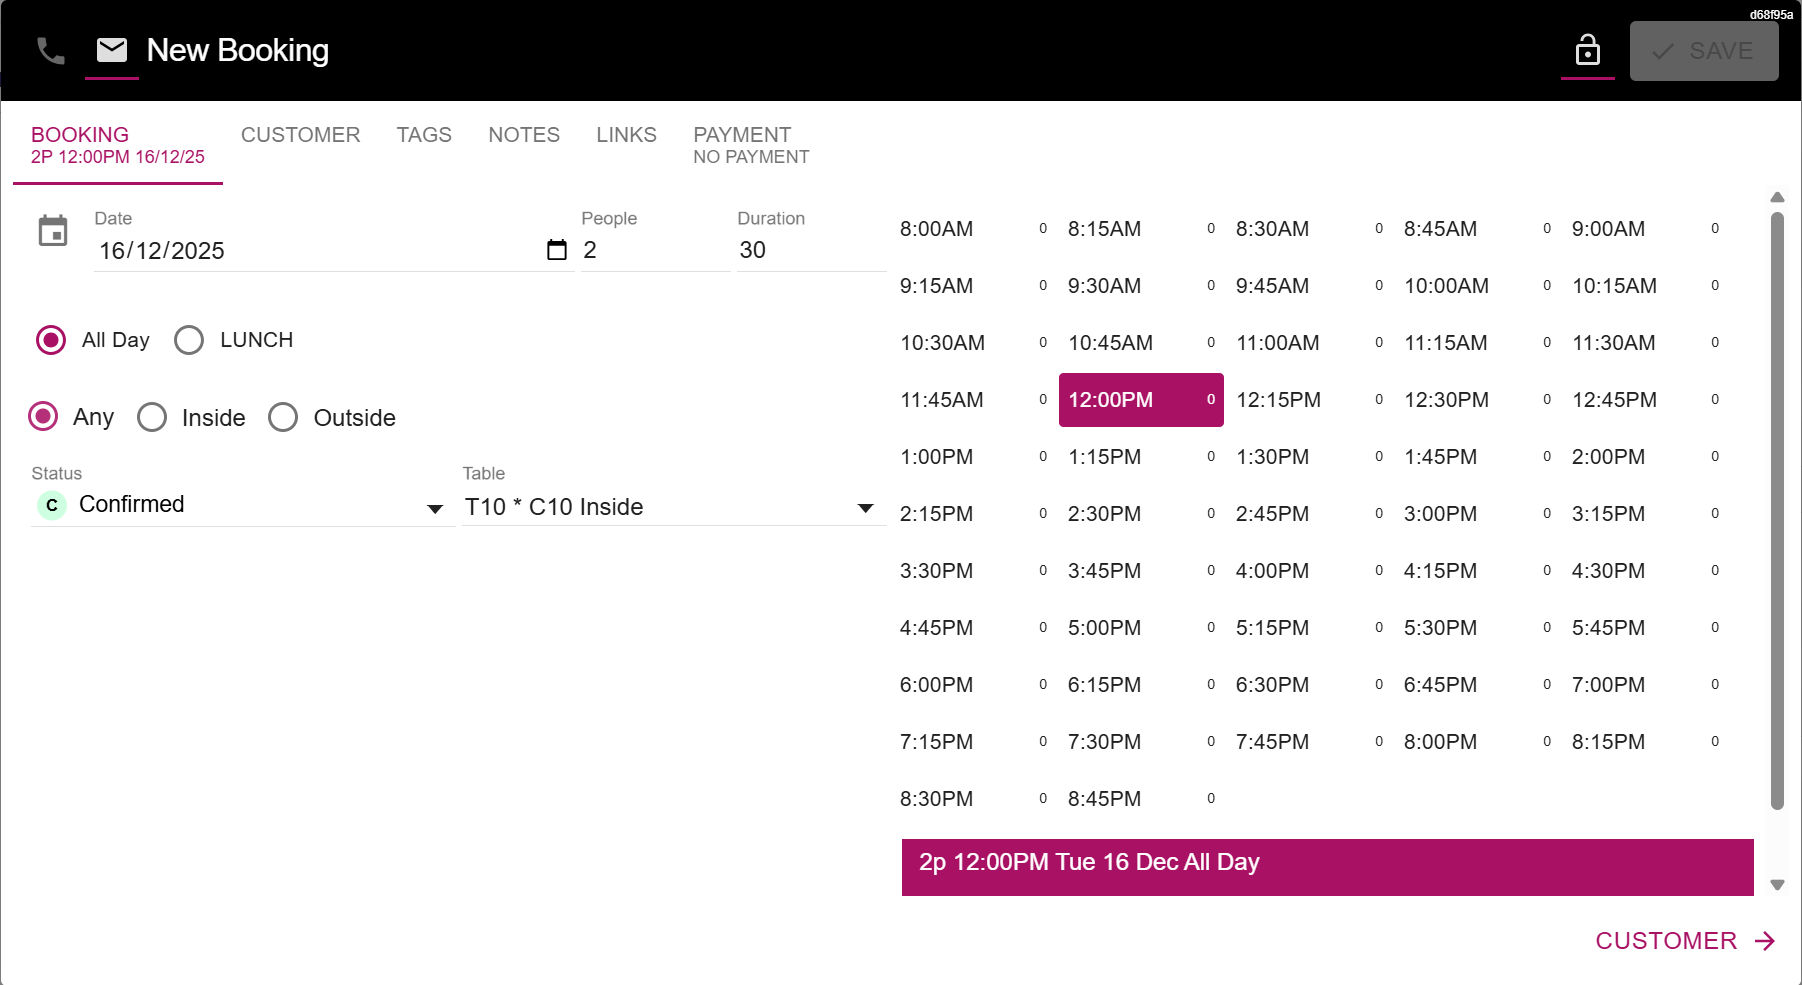Expand the Status dropdown

tap(435, 508)
